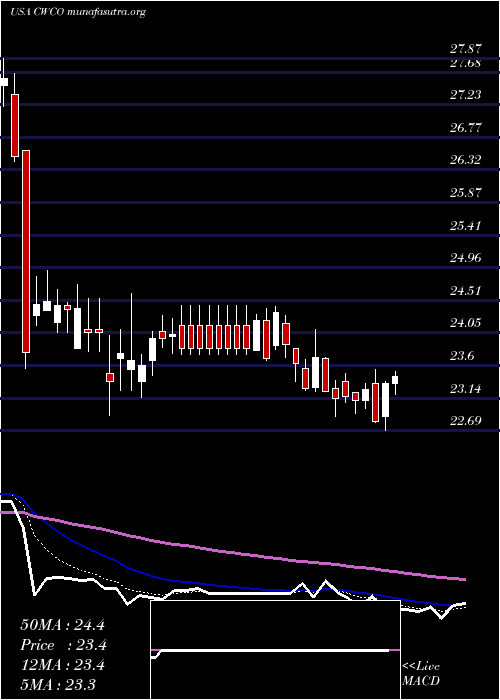The height and width of the screenshot is (700, 500).
Task: Click the 24.51 price axis label
Action: tap(465, 291)
